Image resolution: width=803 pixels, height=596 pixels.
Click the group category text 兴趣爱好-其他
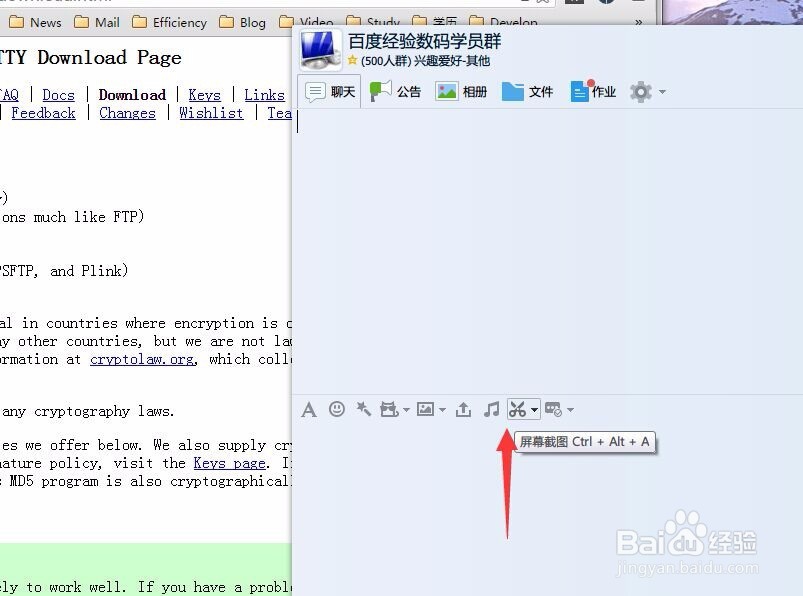pos(452,61)
